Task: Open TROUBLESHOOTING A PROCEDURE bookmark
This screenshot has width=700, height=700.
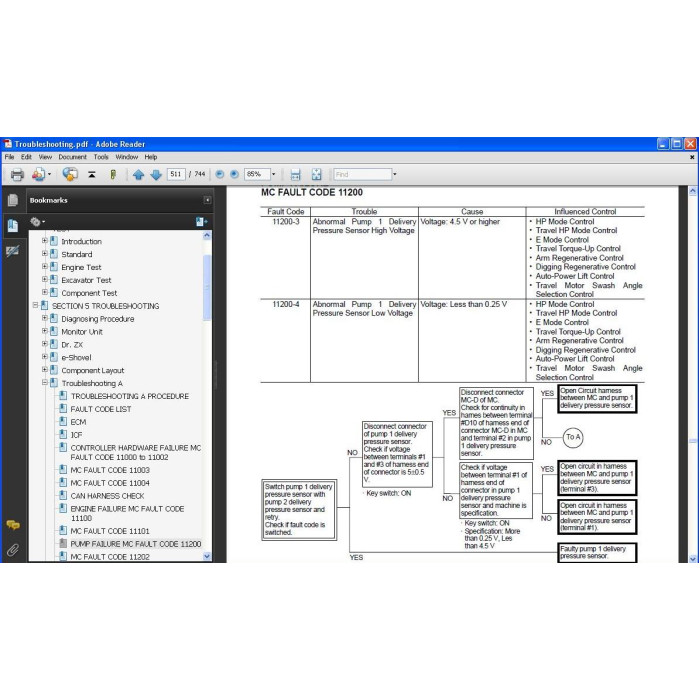Action: (x=130, y=396)
